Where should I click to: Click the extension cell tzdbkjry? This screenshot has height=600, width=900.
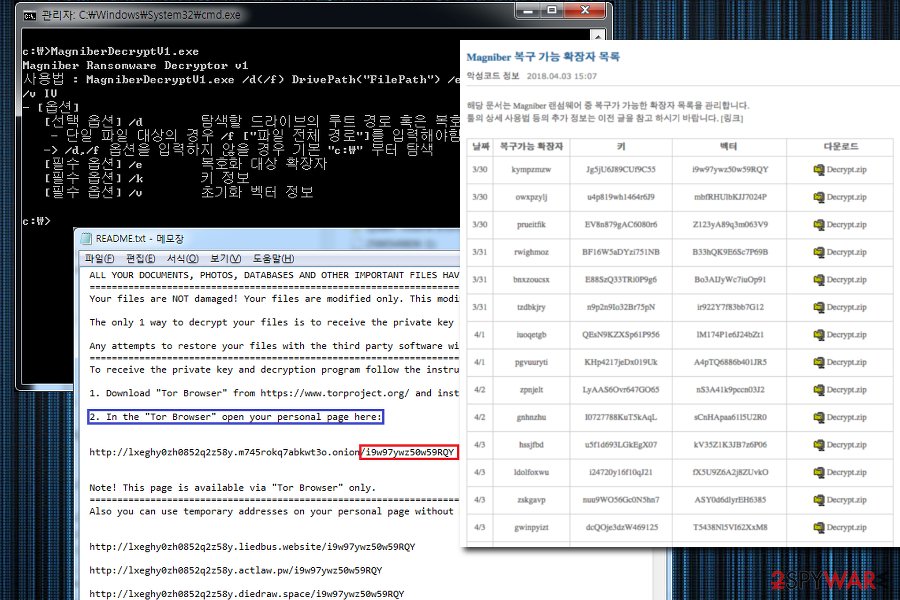(x=531, y=307)
